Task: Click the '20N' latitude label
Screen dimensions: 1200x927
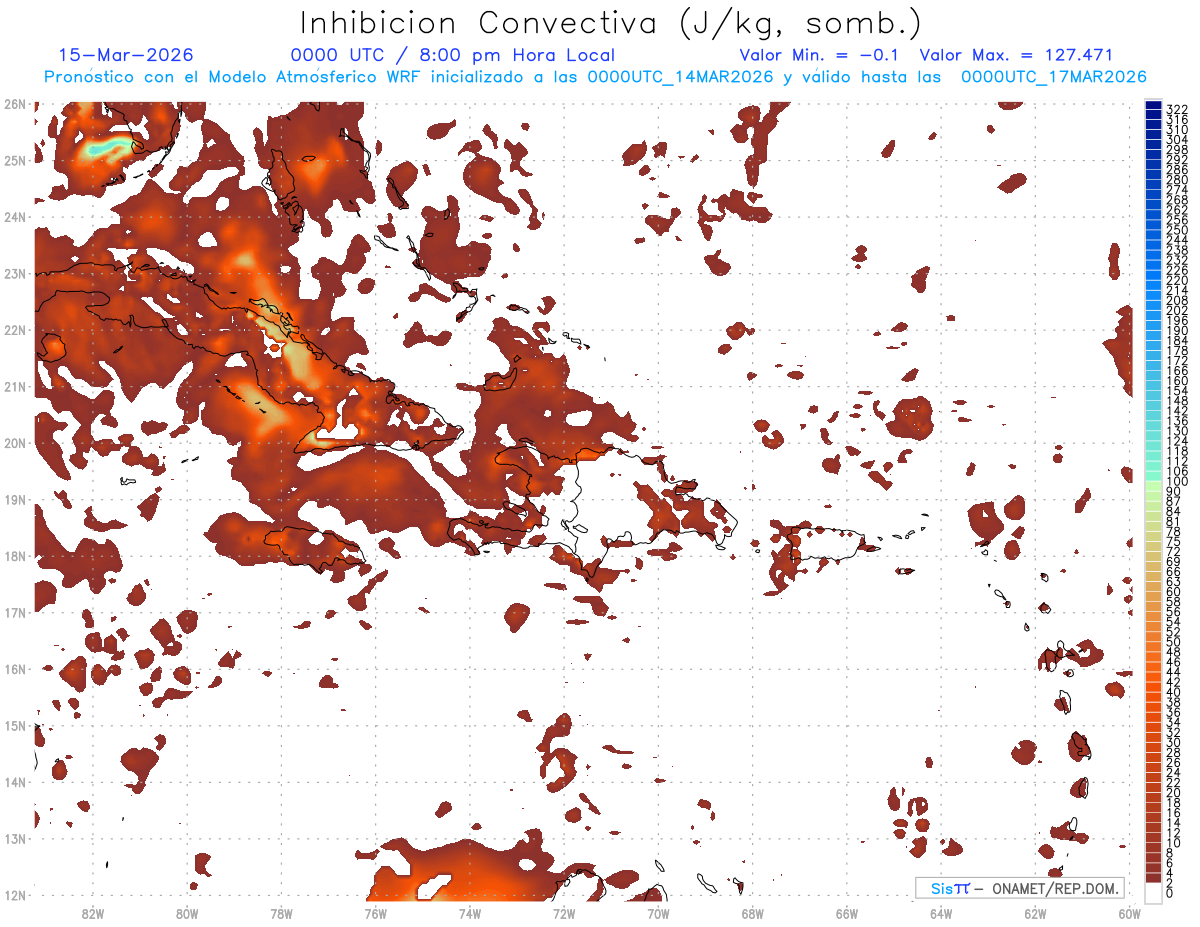Action: click(x=15, y=443)
